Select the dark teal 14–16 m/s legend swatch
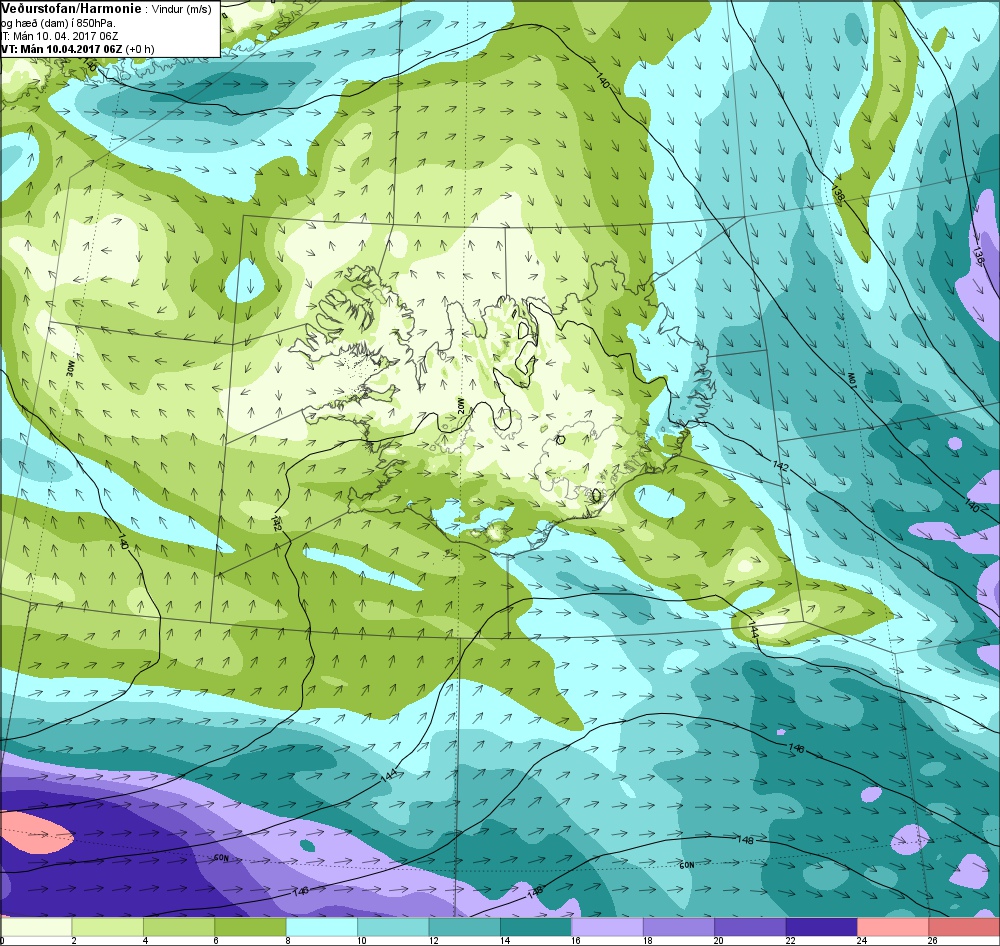The height and width of the screenshot is (946, 1000). 536,926
